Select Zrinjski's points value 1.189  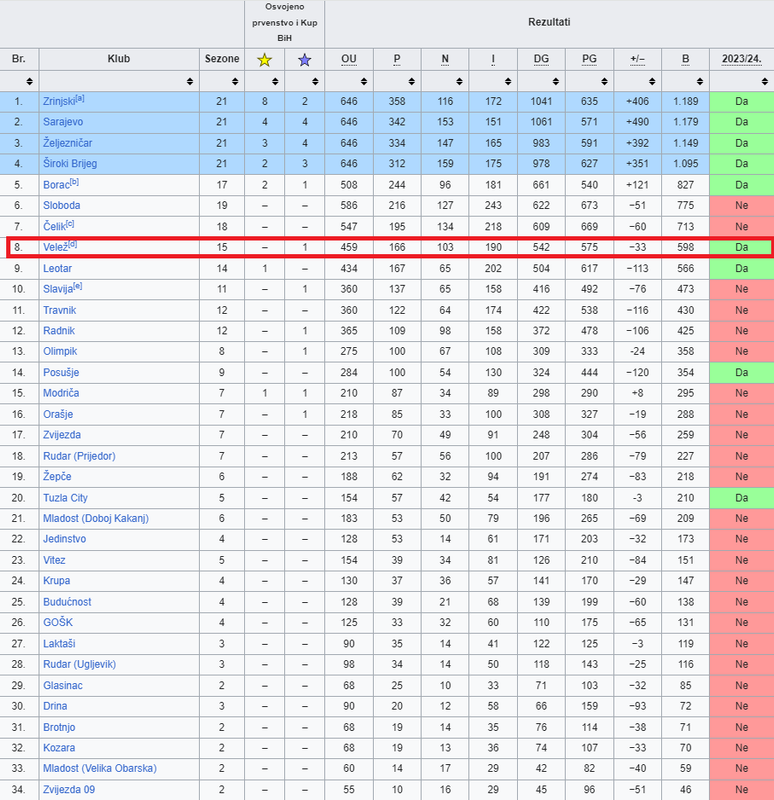(686, 102)
